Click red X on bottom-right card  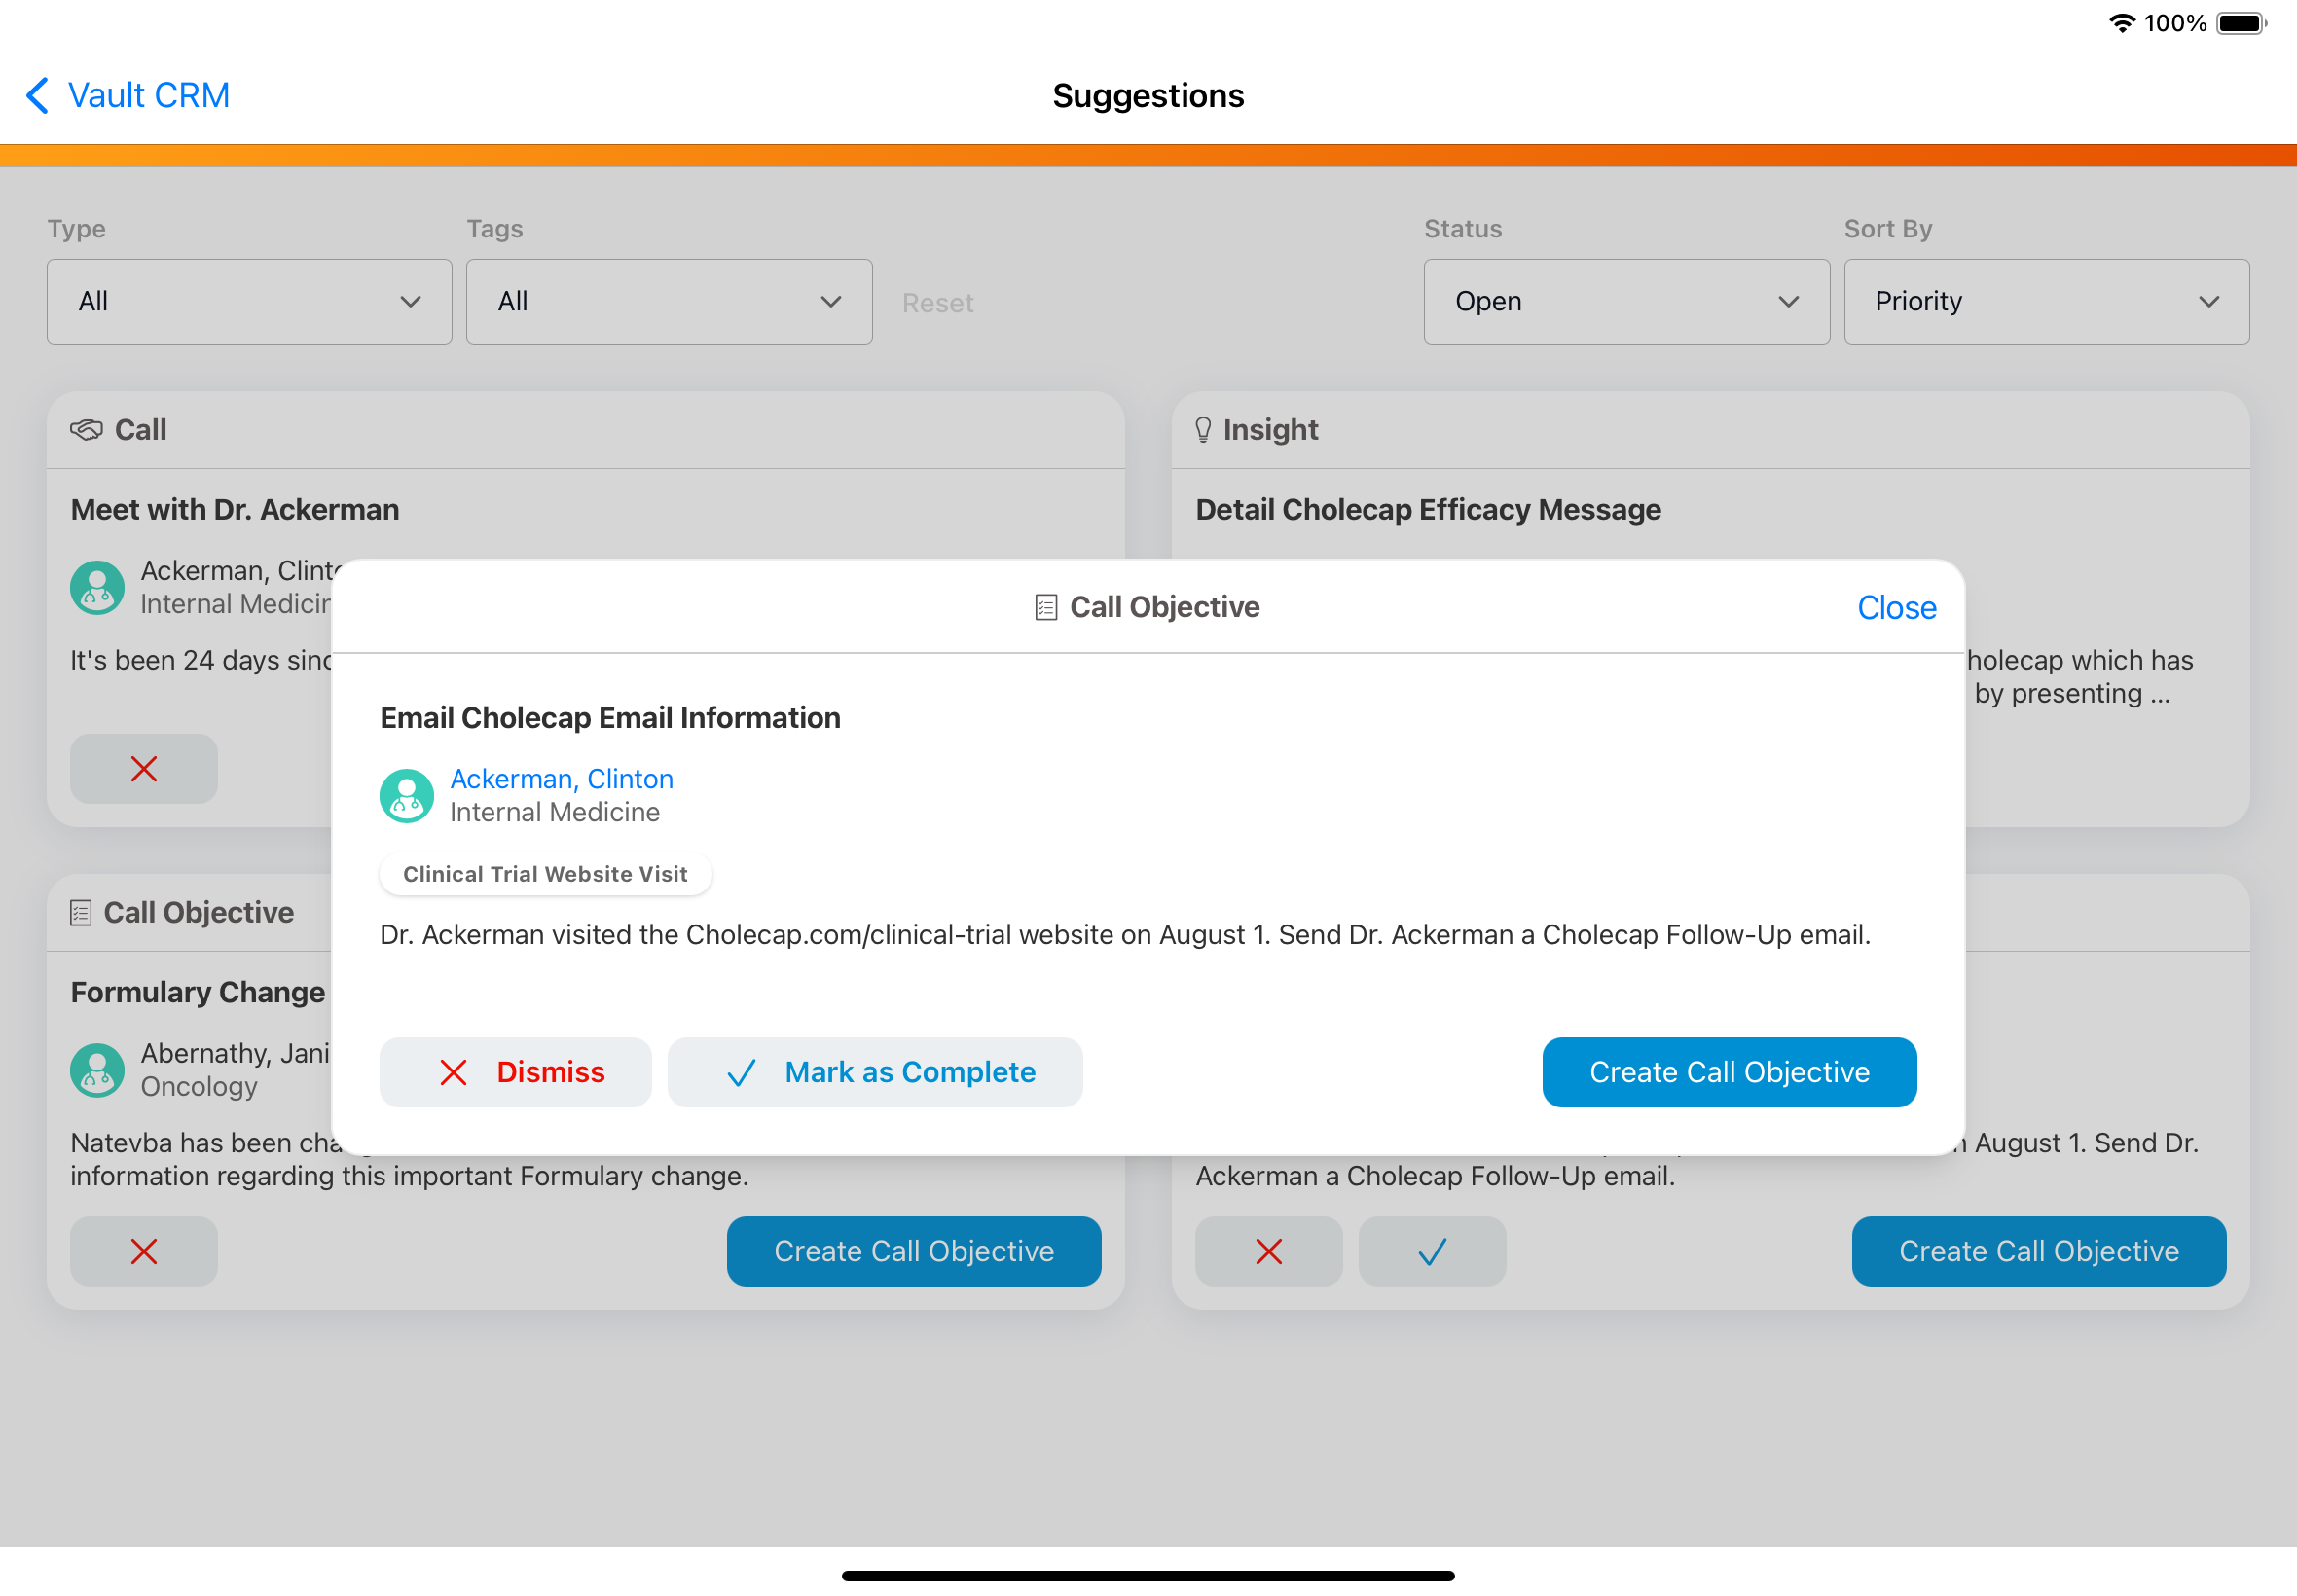1268,1251
